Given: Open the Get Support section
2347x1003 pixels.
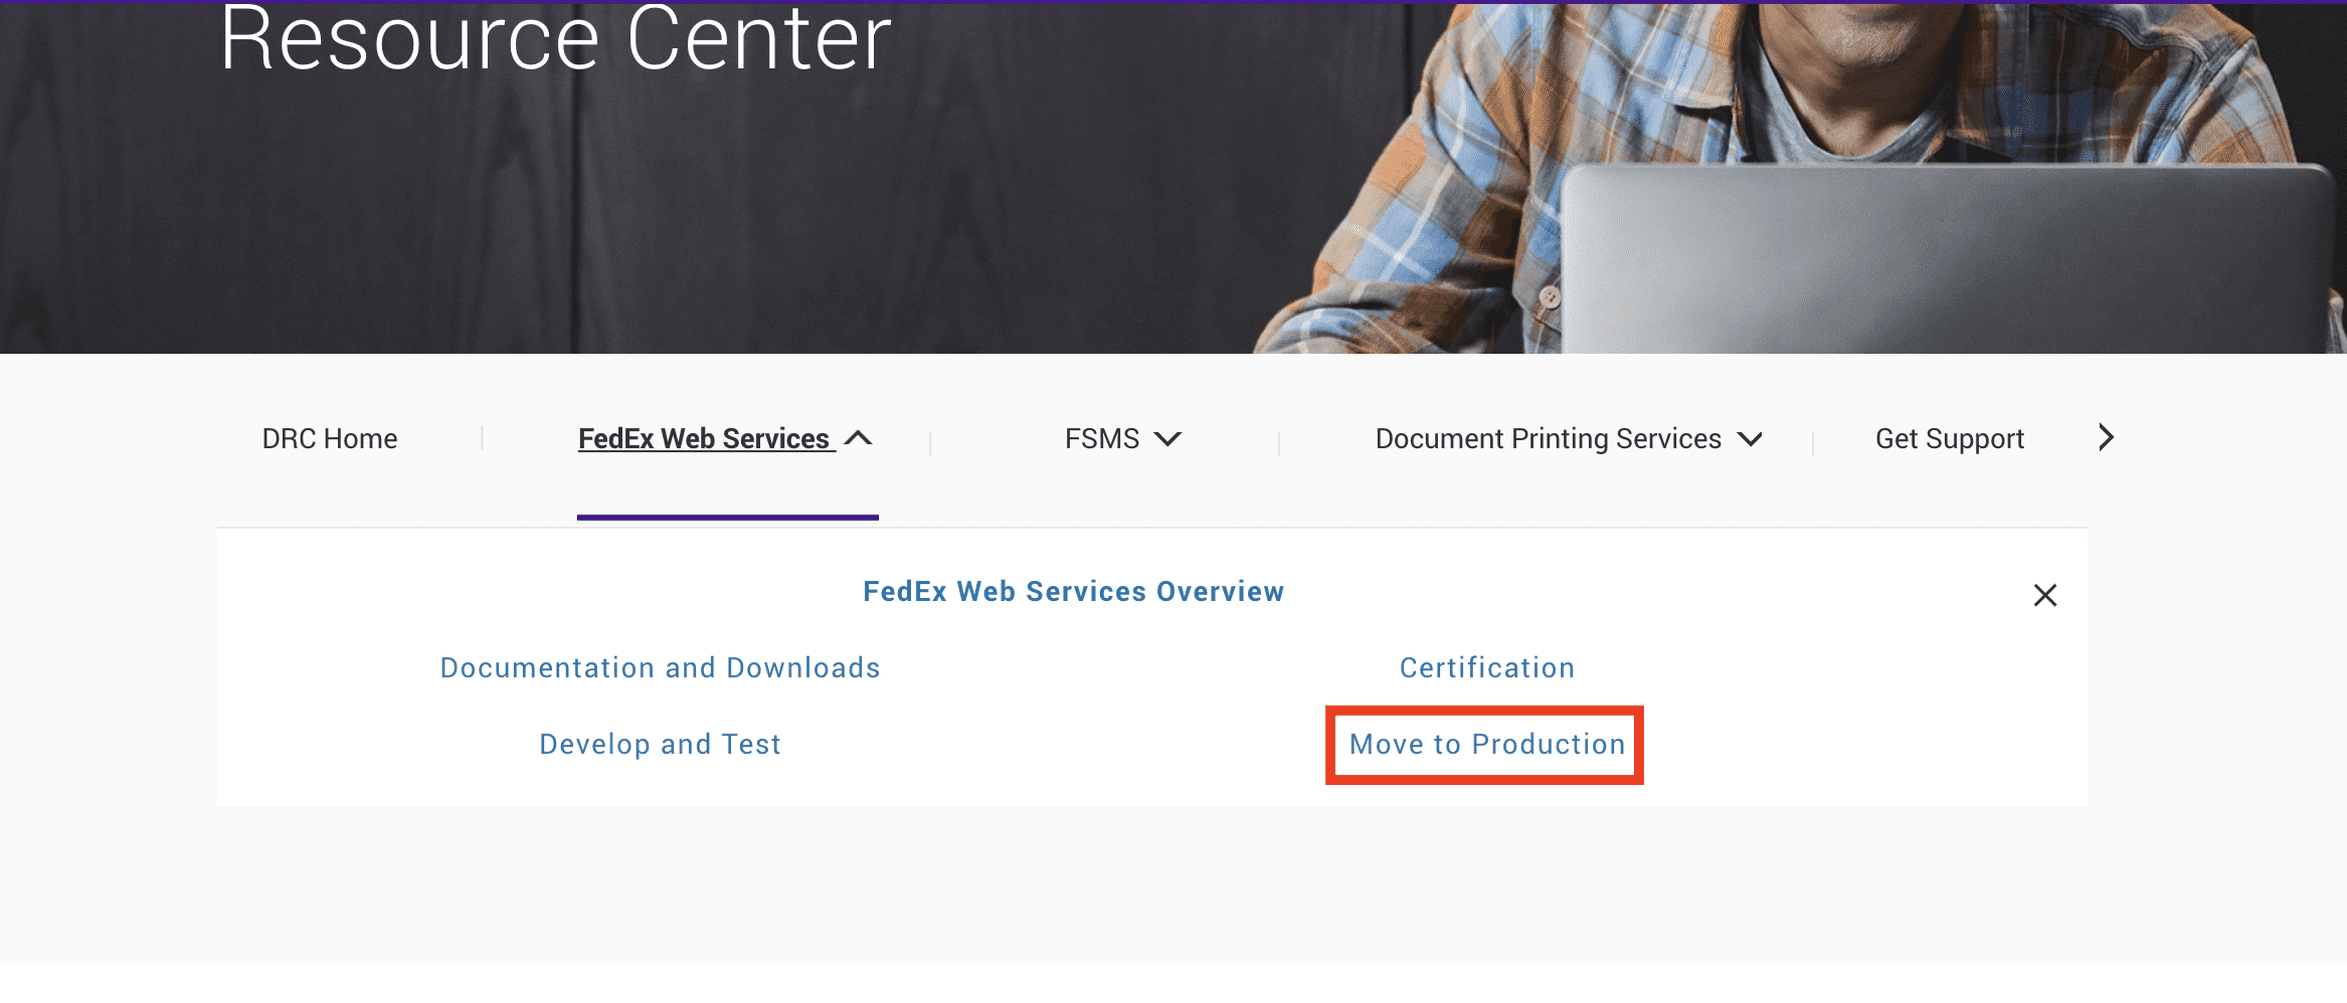Looking at the screenshot, I should pos(1949,438).
